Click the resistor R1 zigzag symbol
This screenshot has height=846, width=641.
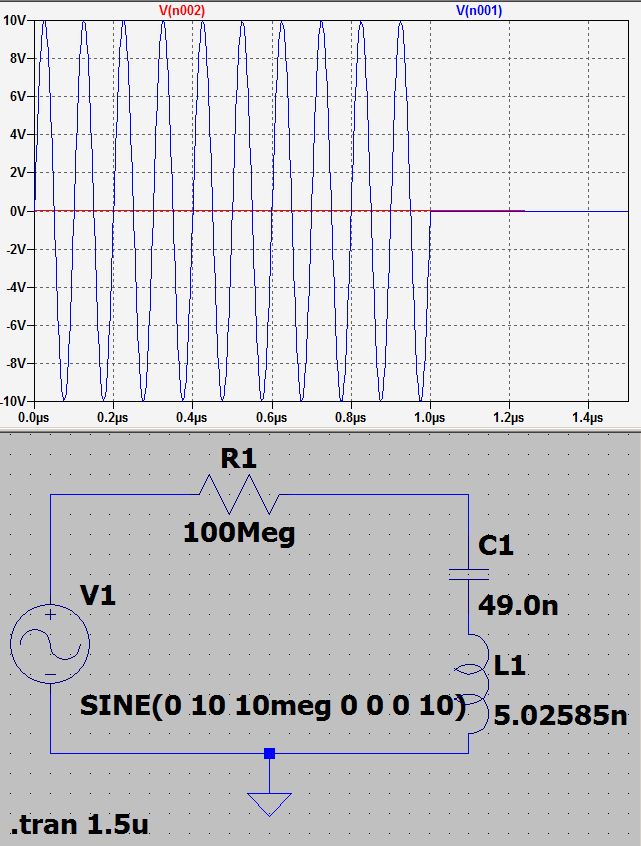[x=240, y=494]
